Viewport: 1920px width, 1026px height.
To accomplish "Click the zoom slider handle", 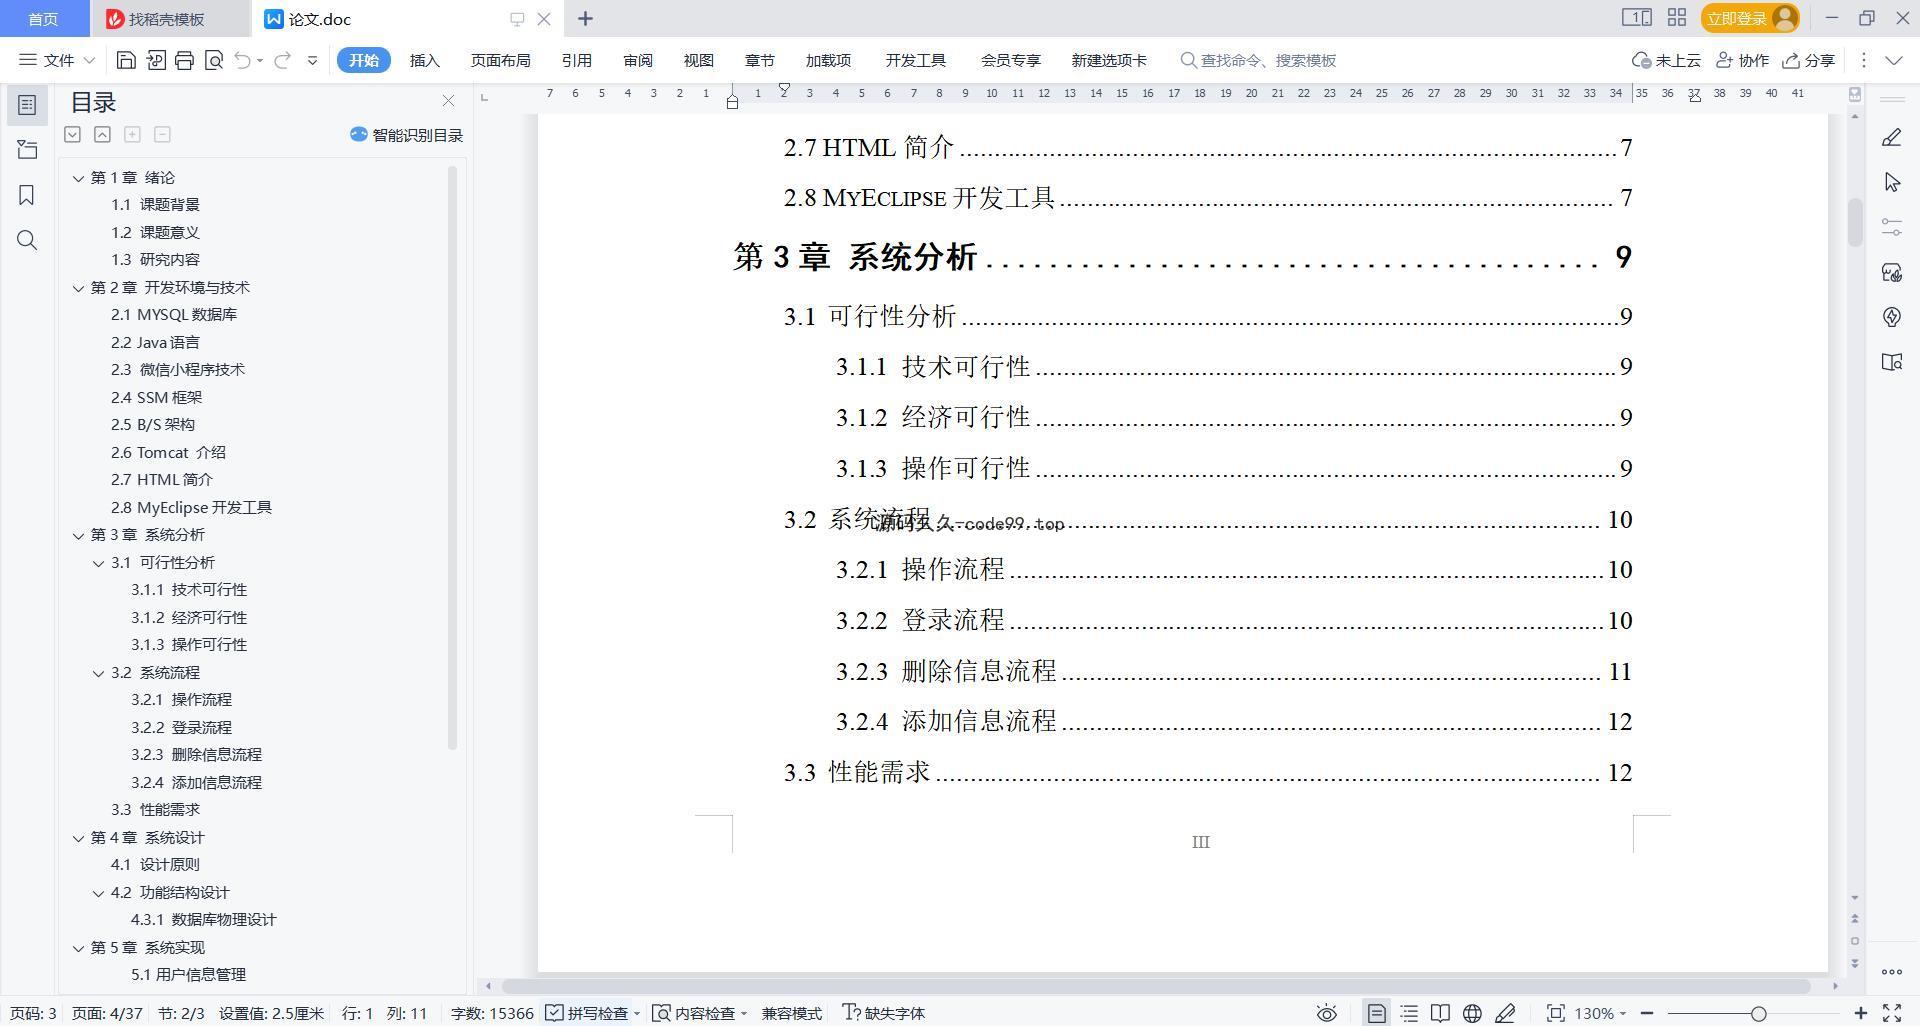I will [x=1758, y=1013].
